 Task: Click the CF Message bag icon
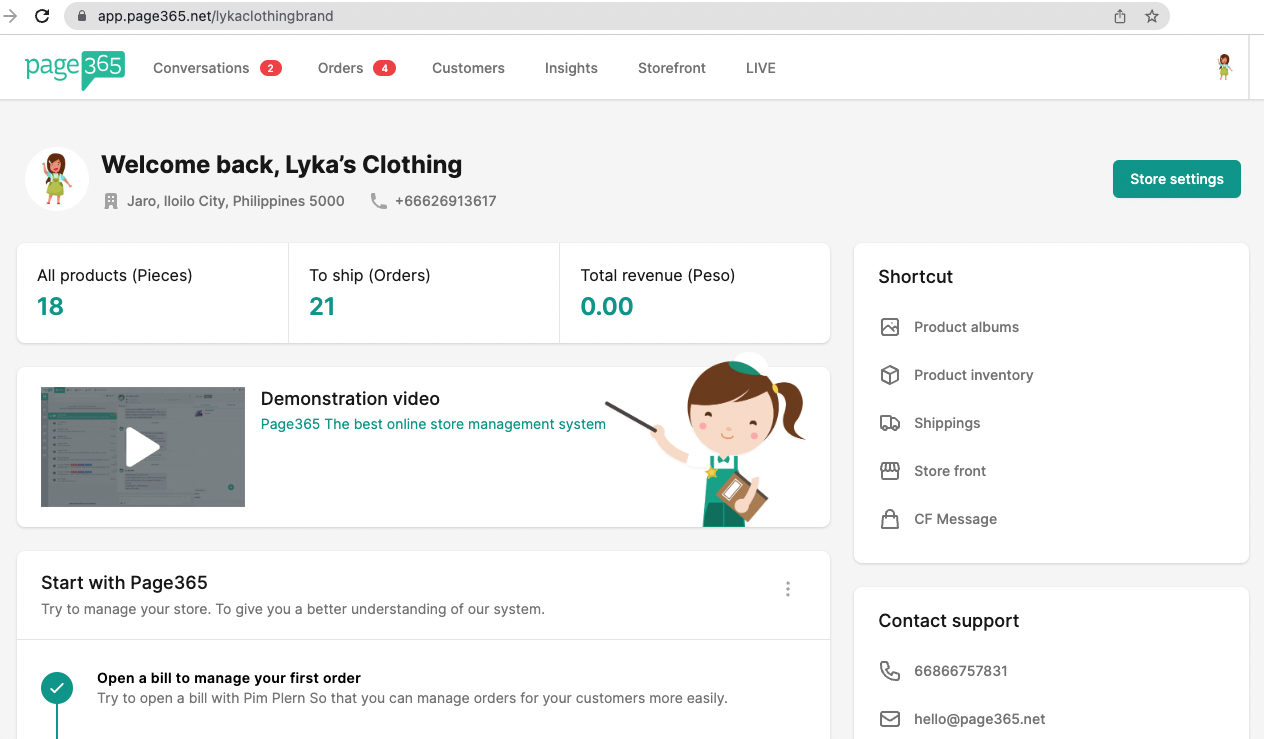889,519
